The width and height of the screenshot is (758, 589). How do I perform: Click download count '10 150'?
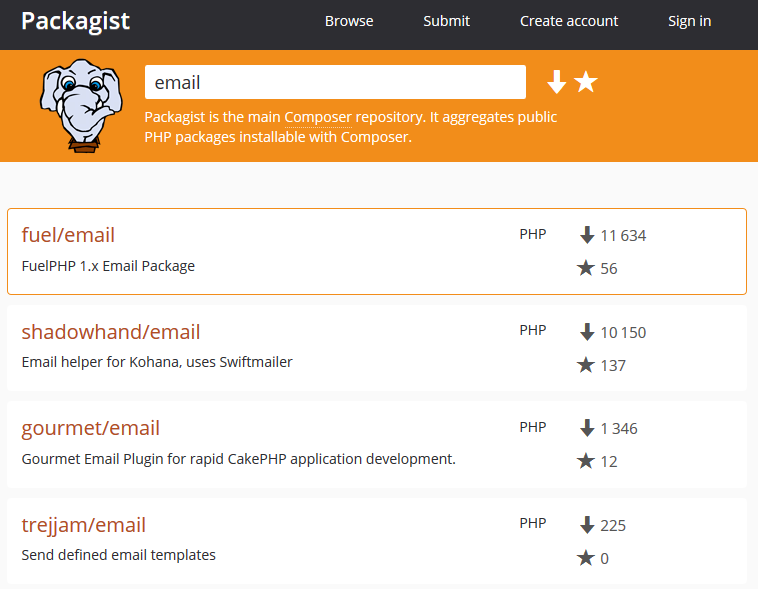(623, 333)
